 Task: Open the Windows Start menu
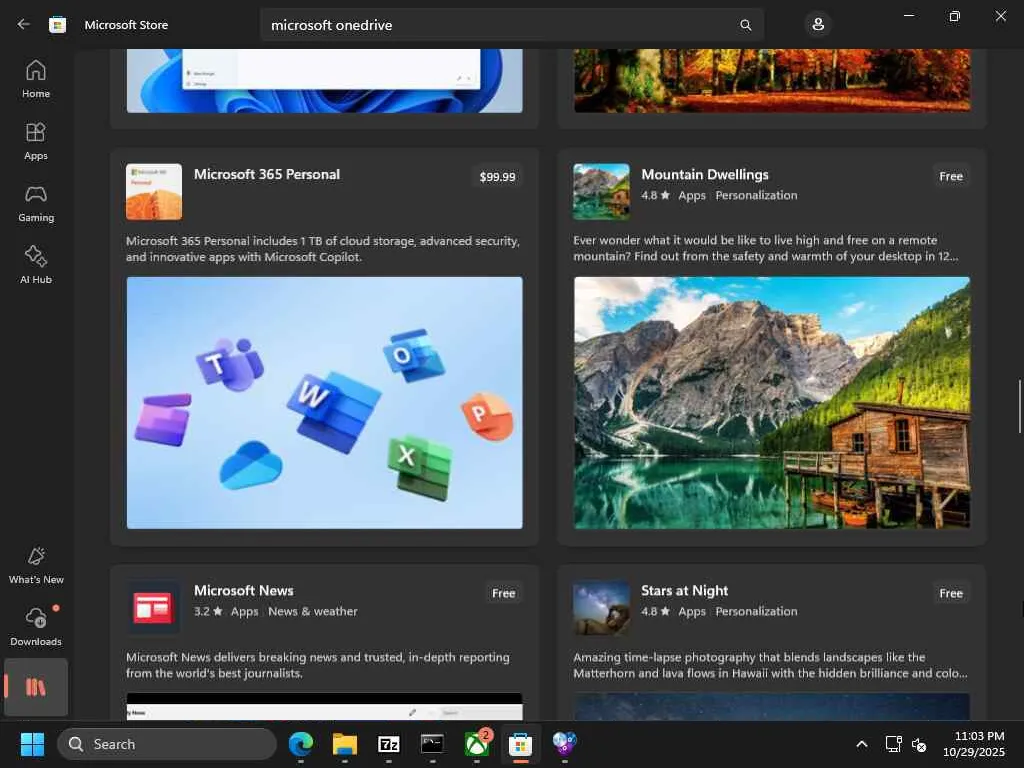coord(32,744)
